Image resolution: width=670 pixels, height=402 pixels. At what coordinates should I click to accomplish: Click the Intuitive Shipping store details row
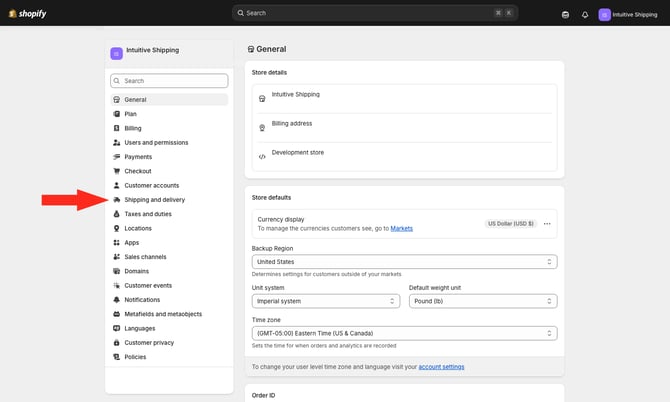tap(404, 99)
